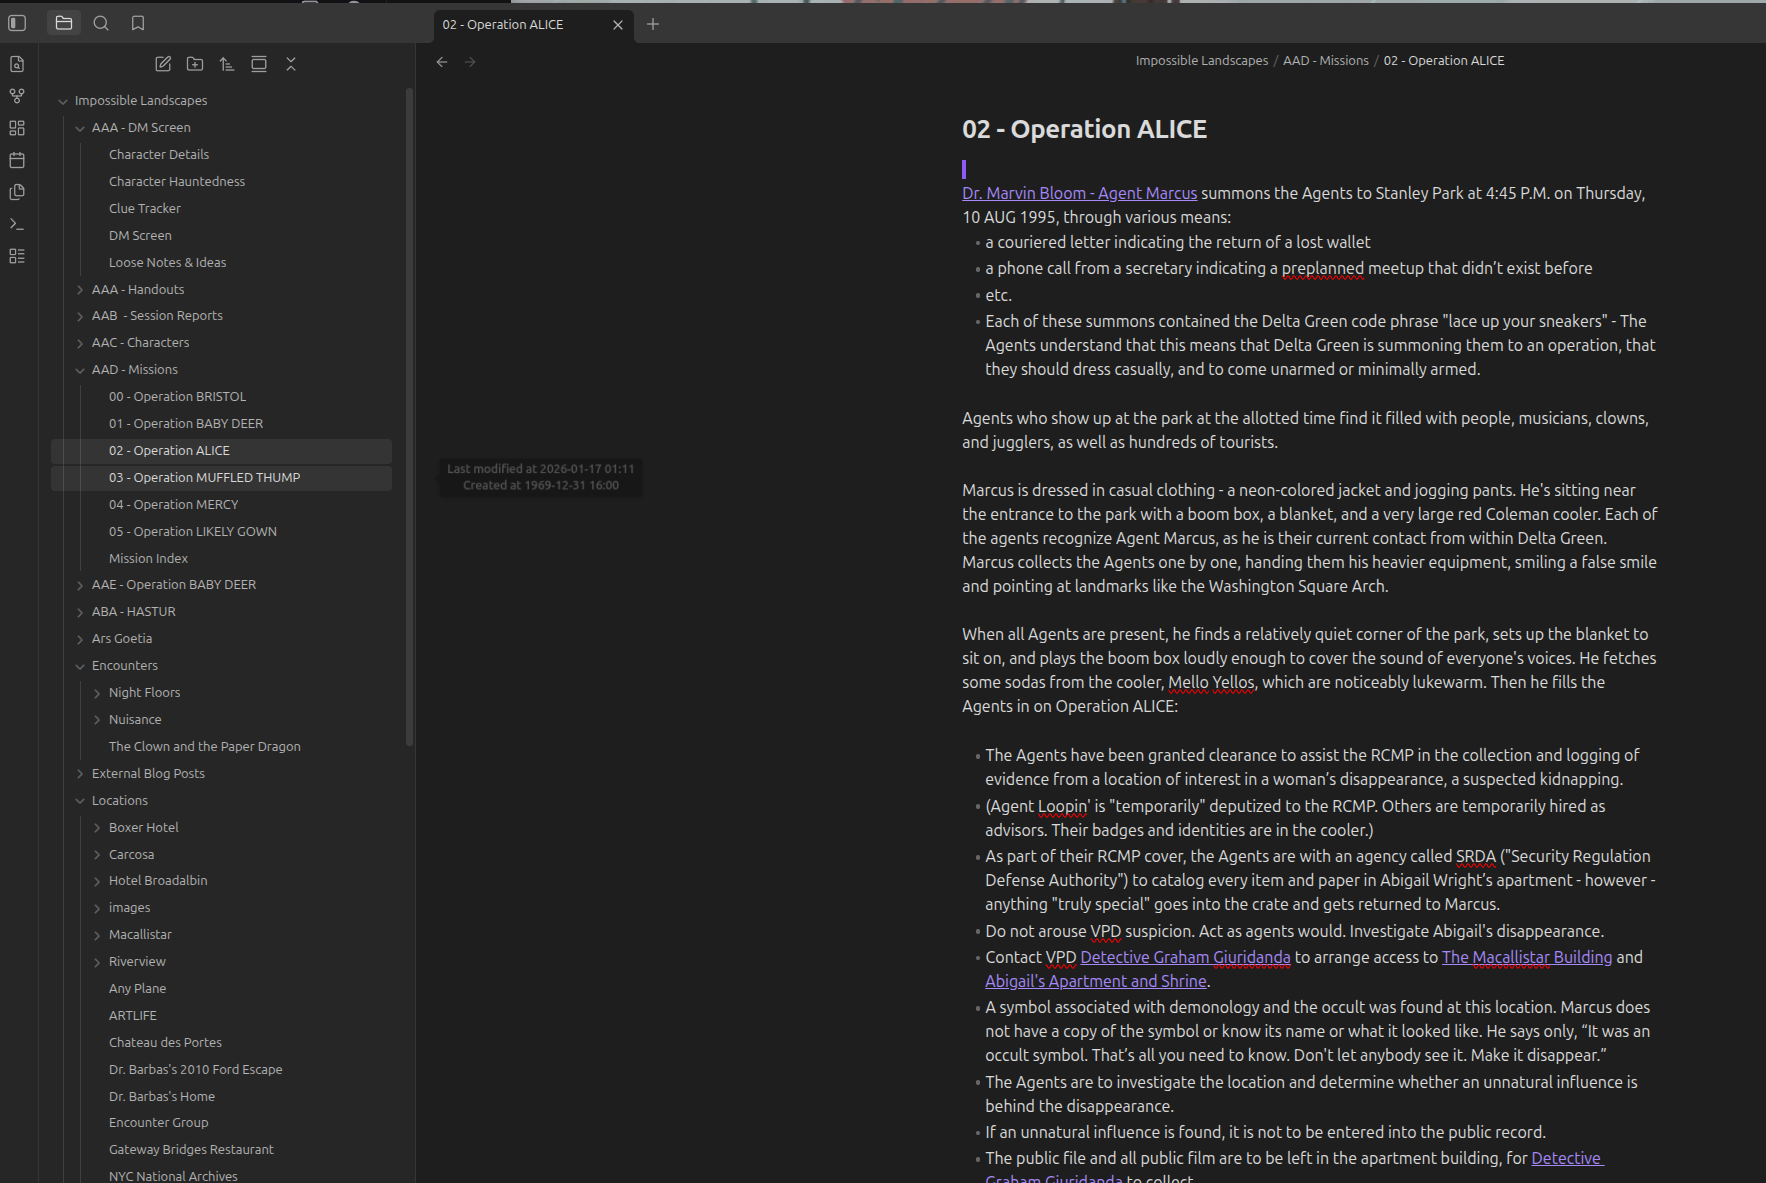Open the graph view from the ribbon
Screen dimensions: 1766x1183
click(17, 96)
